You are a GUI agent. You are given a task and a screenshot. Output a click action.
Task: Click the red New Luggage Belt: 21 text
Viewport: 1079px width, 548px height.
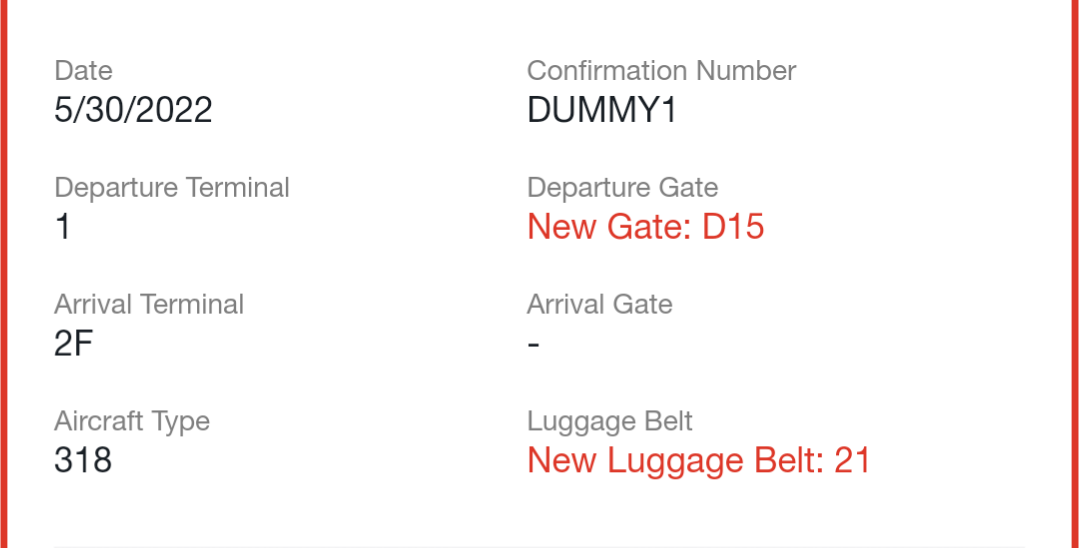(x=699, y=461)
